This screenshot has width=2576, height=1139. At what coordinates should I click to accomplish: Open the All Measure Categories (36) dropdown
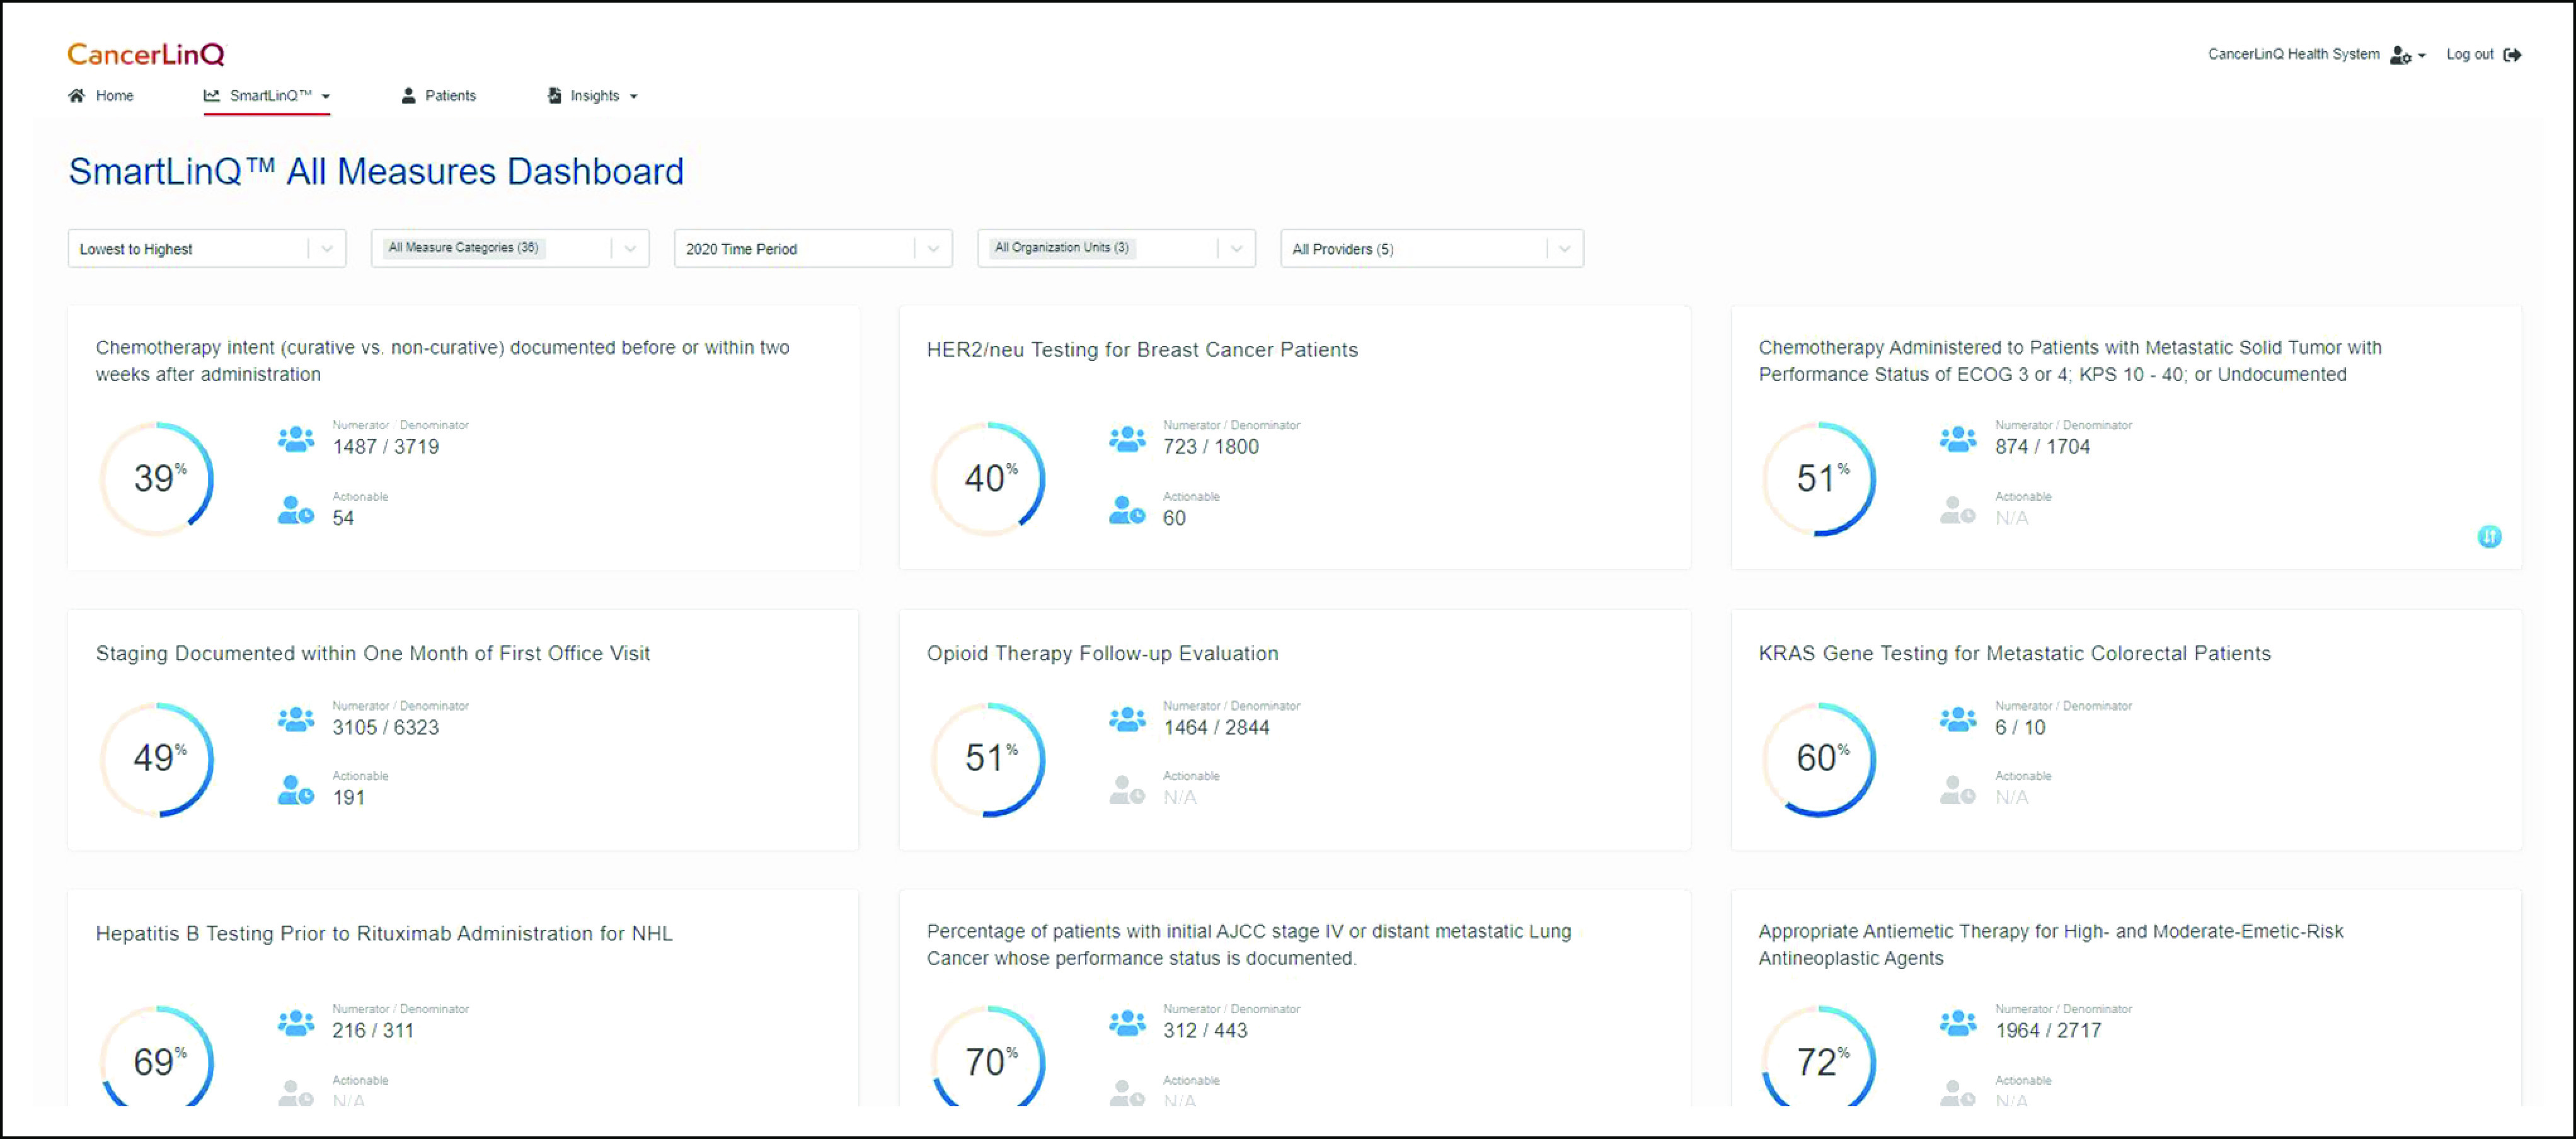click(510, 249)
